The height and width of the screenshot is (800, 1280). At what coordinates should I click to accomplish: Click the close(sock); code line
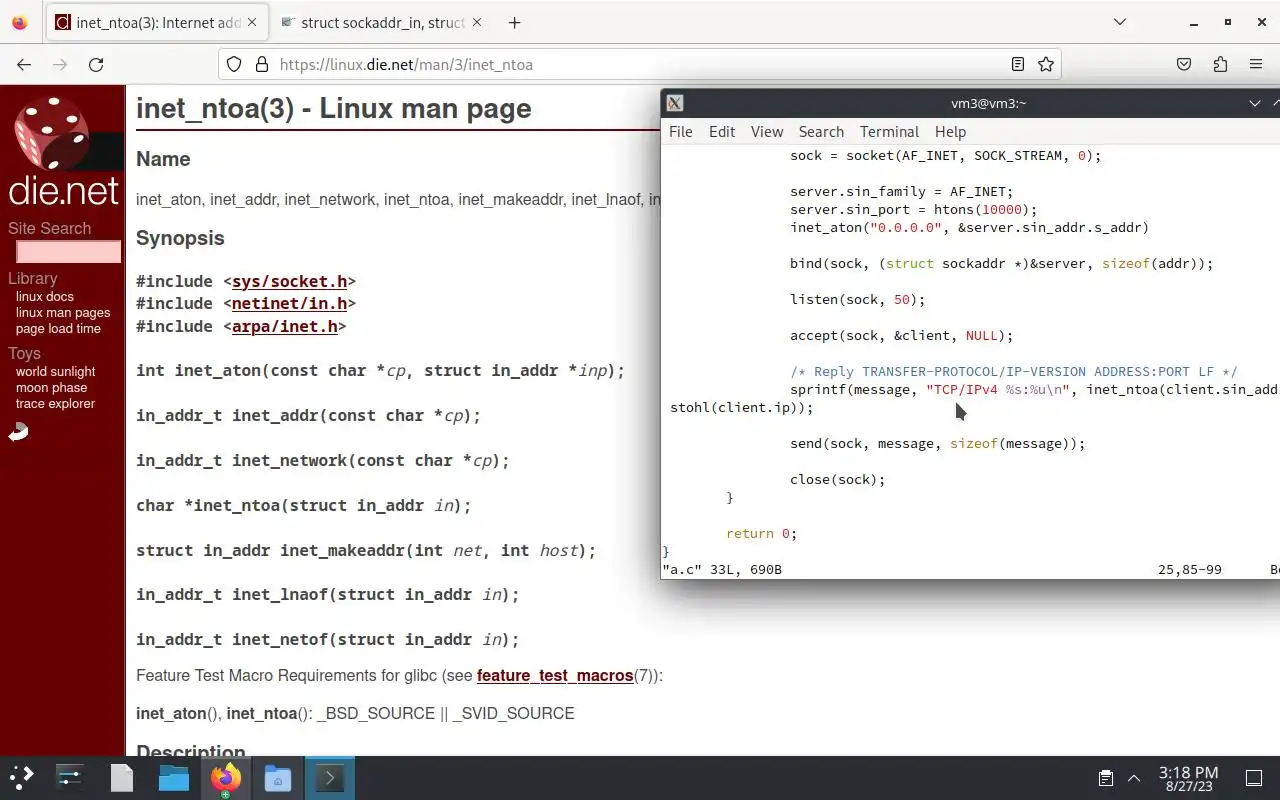pyautogui.click(x=838, y=480)
